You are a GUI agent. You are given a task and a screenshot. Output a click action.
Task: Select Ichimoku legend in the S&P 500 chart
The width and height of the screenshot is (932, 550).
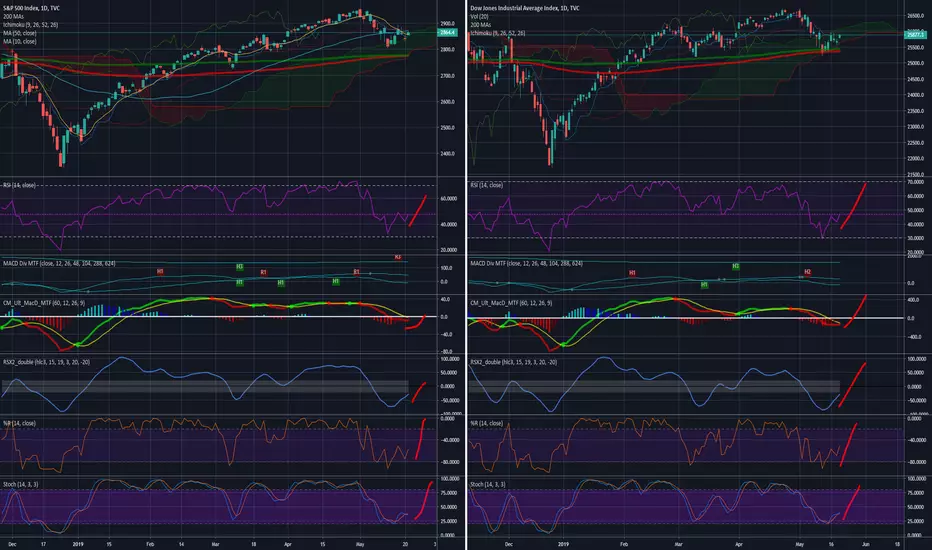tap(30, 25)
